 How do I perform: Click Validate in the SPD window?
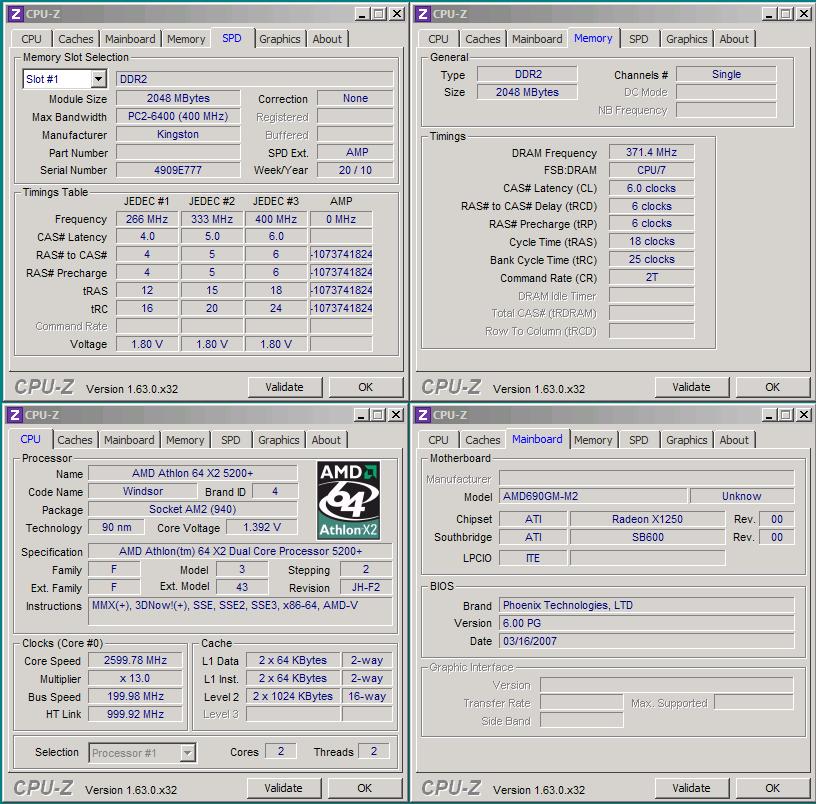point(284,387)
